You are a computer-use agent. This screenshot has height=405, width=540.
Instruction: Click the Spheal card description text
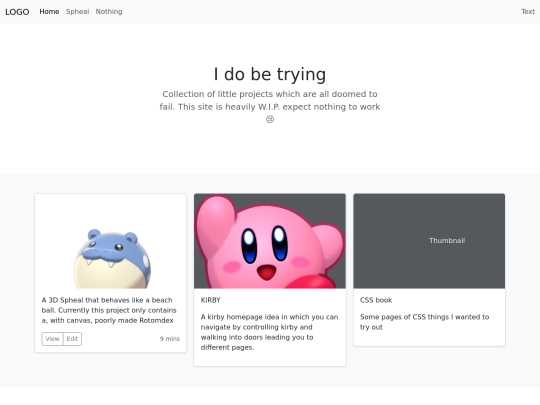pos(109,310)
